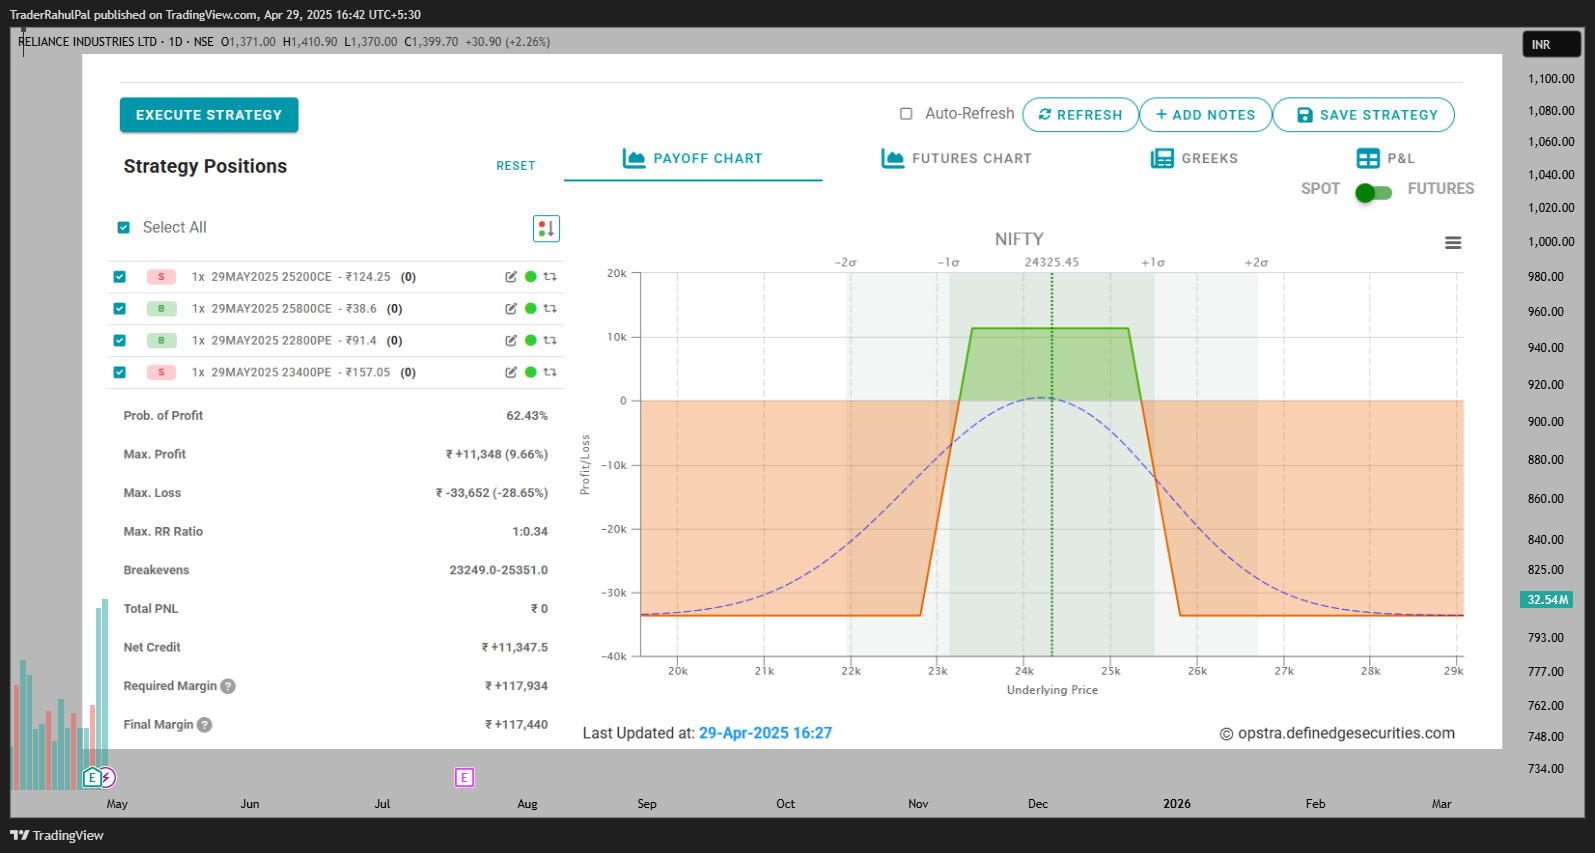Click the 32.54M volume label on price axis
The height and width of the screenshot is (853, 1595).
point(1546,600)
